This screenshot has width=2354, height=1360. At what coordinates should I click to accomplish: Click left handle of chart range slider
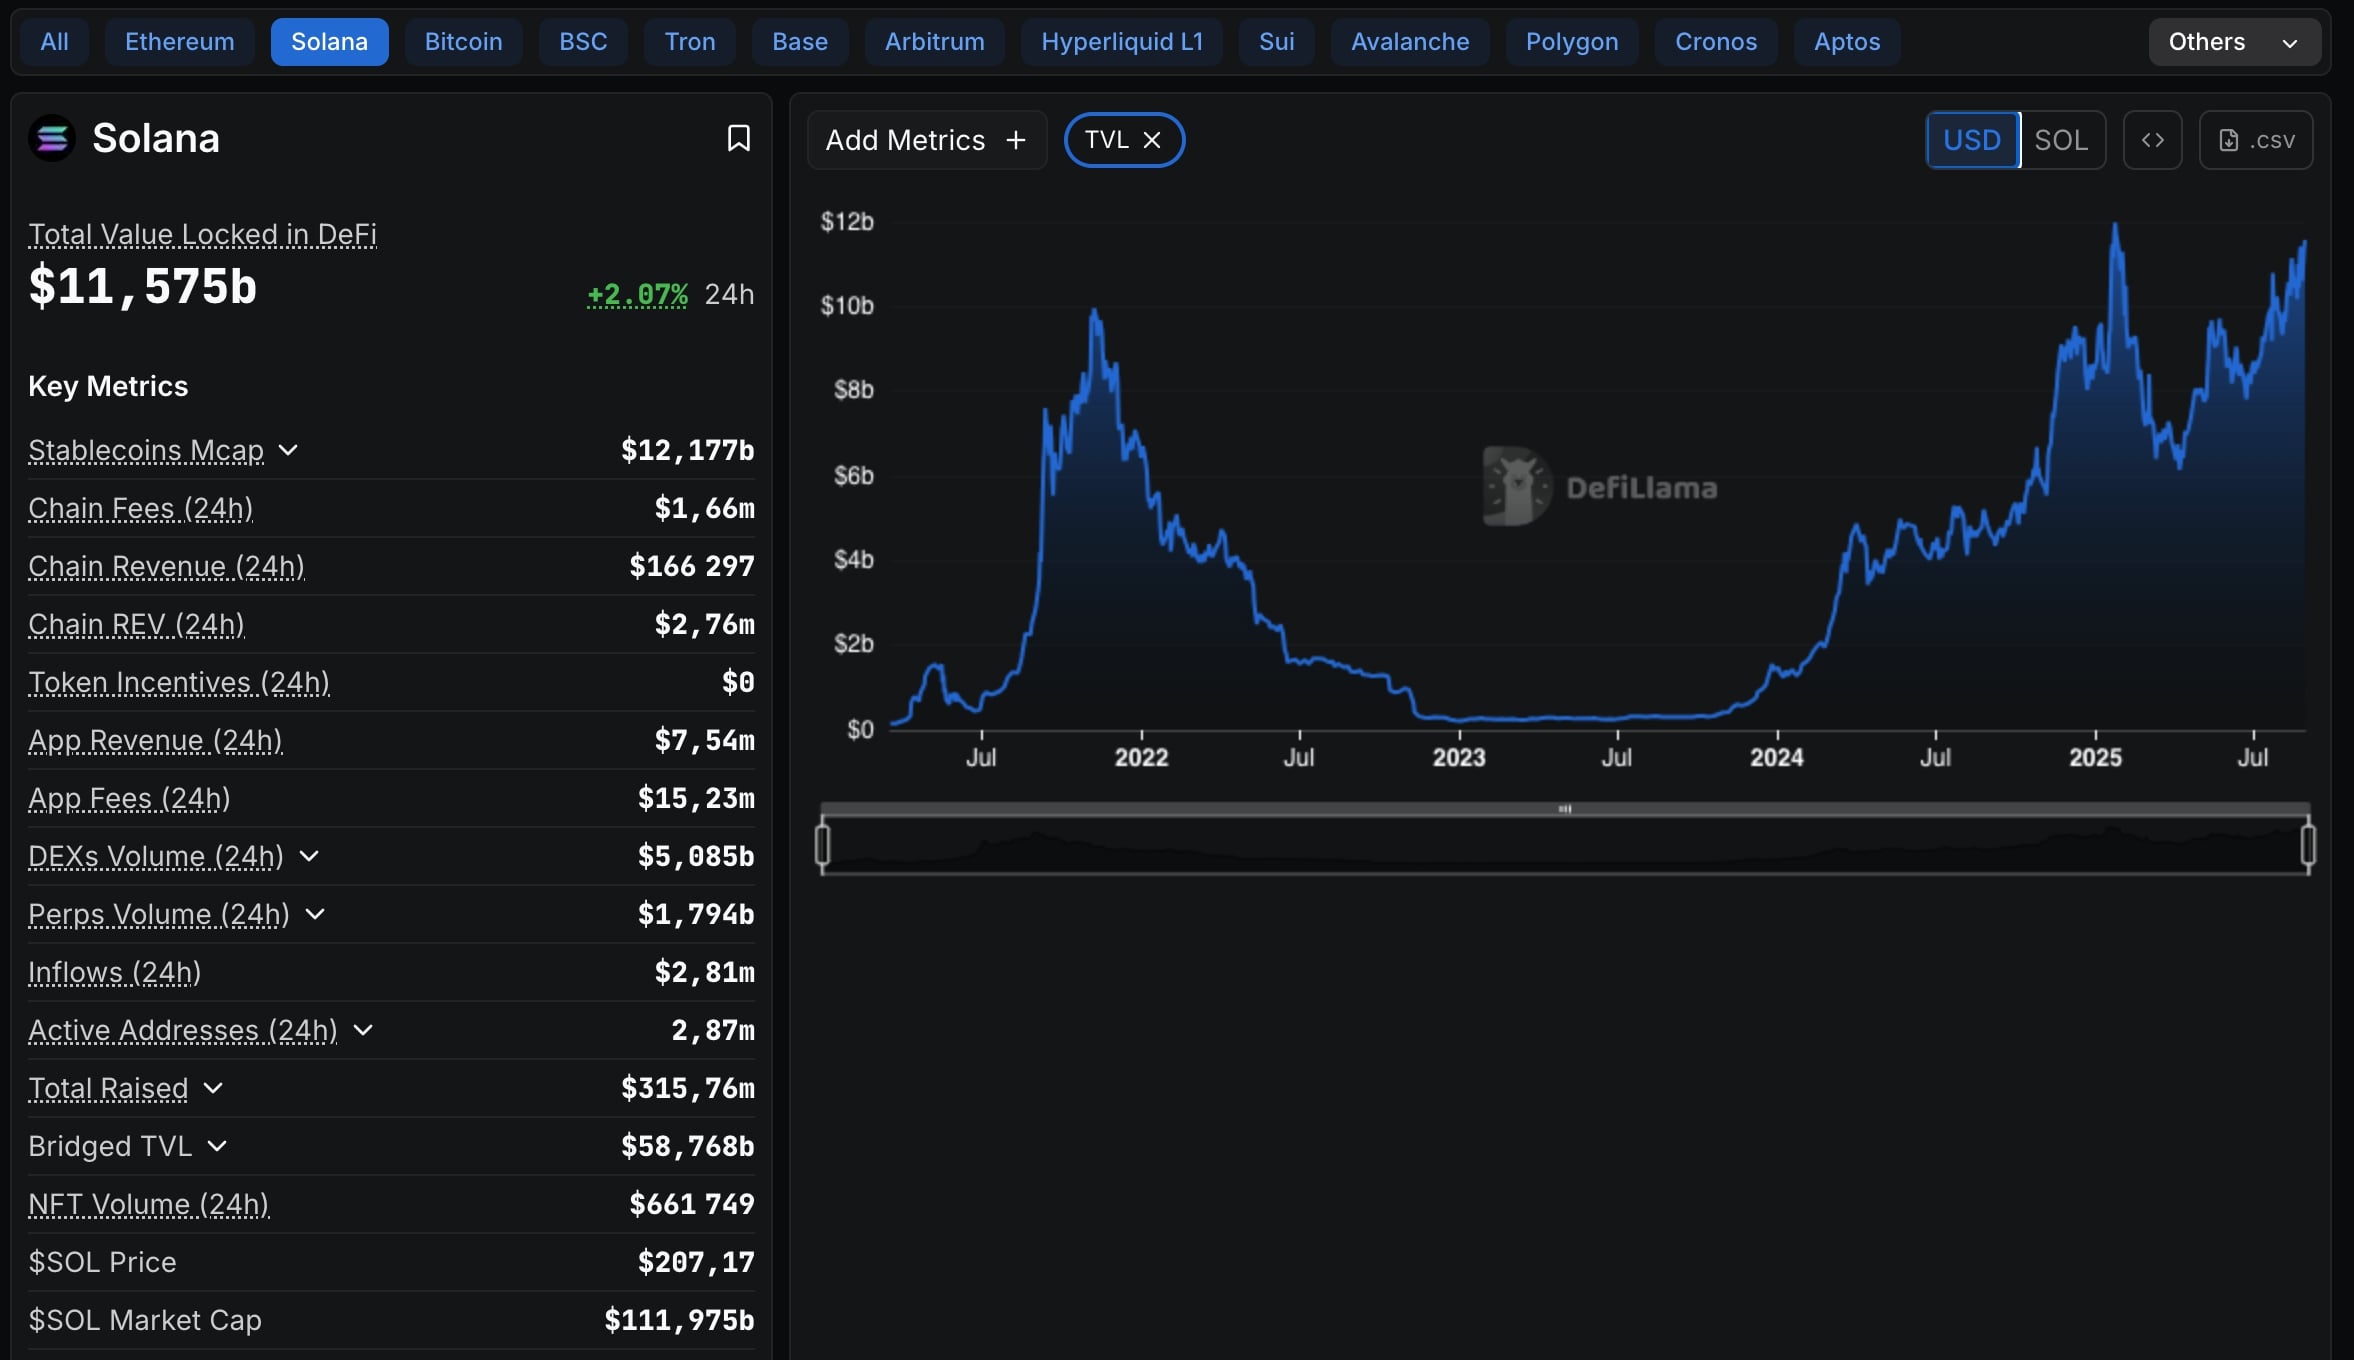pos(823,845)
